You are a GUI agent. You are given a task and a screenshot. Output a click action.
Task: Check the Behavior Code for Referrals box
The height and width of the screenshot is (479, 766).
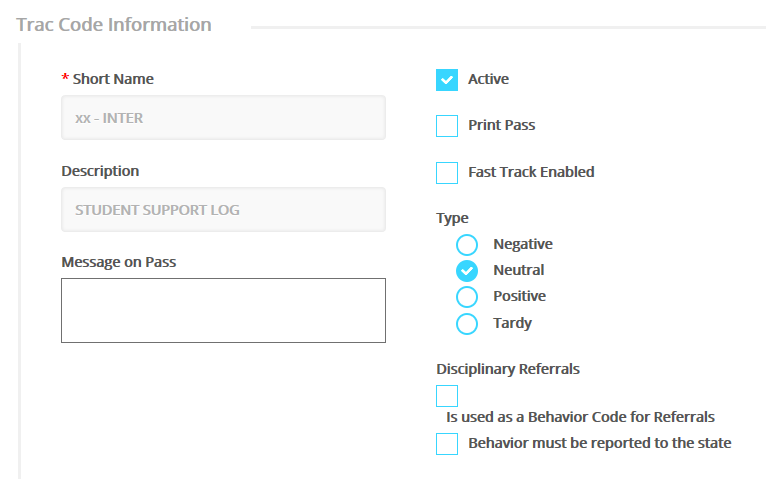447,396
